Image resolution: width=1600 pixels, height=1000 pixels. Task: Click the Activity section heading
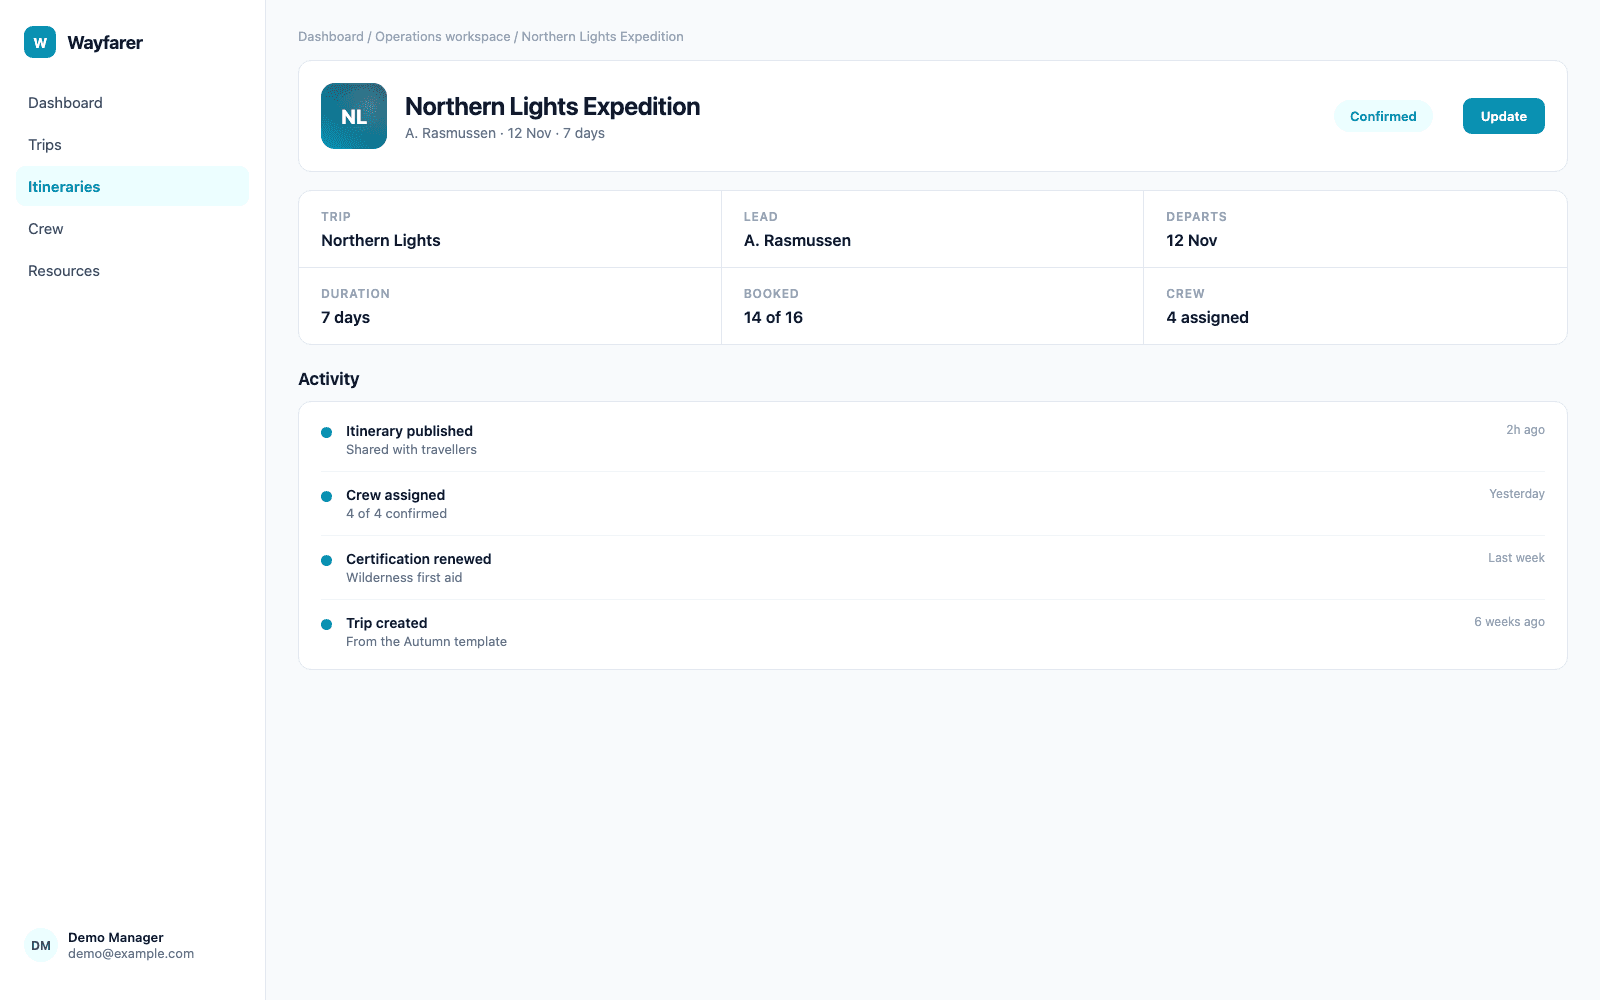pos(329,379)
